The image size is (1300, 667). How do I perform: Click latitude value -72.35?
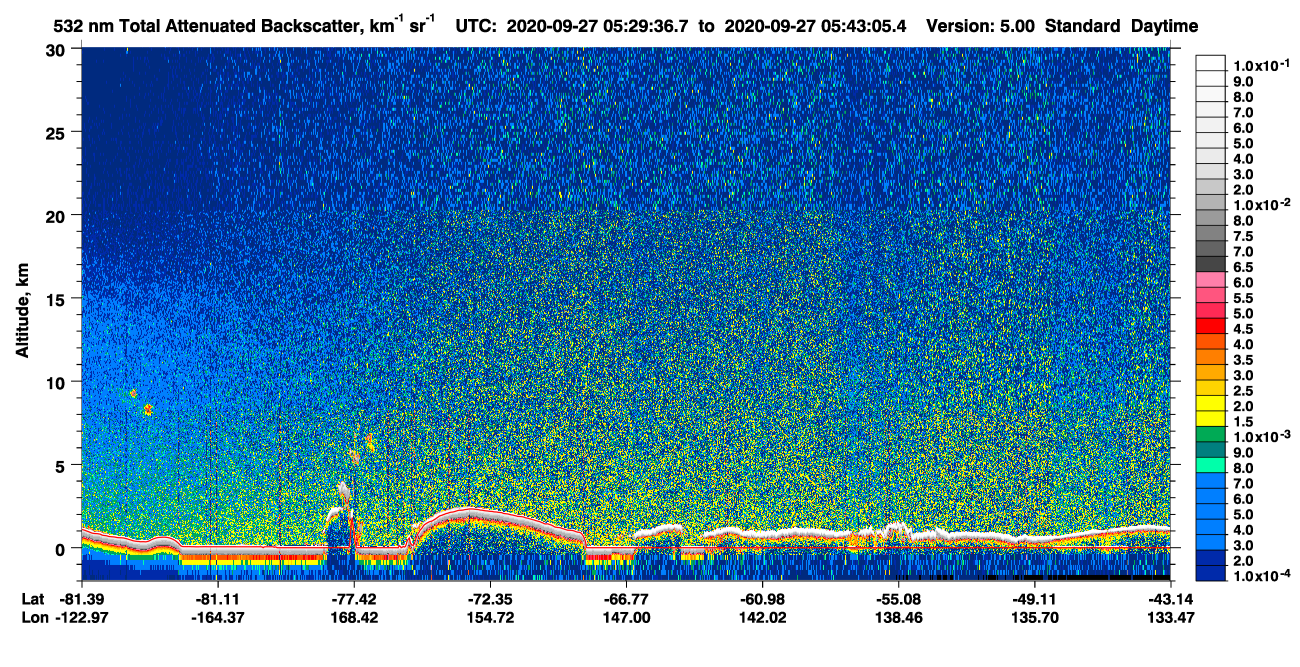tap(489, 598)
